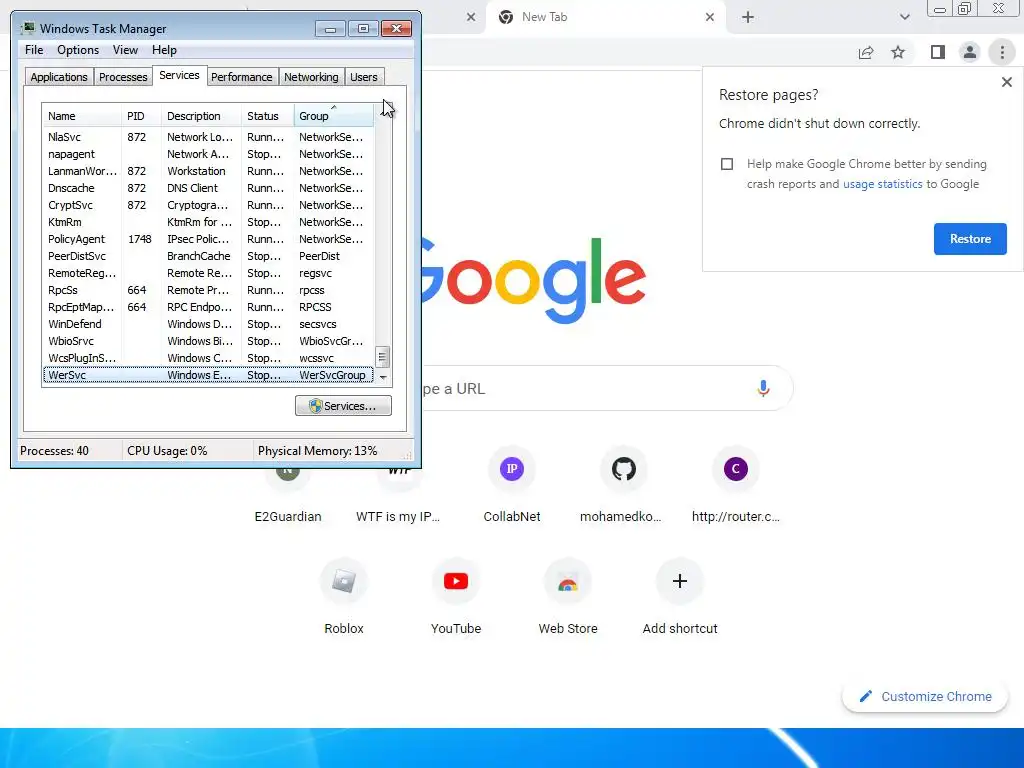Select the NlaSvc service row
This screenshot has height=768, width=1024.
point(208,137)
